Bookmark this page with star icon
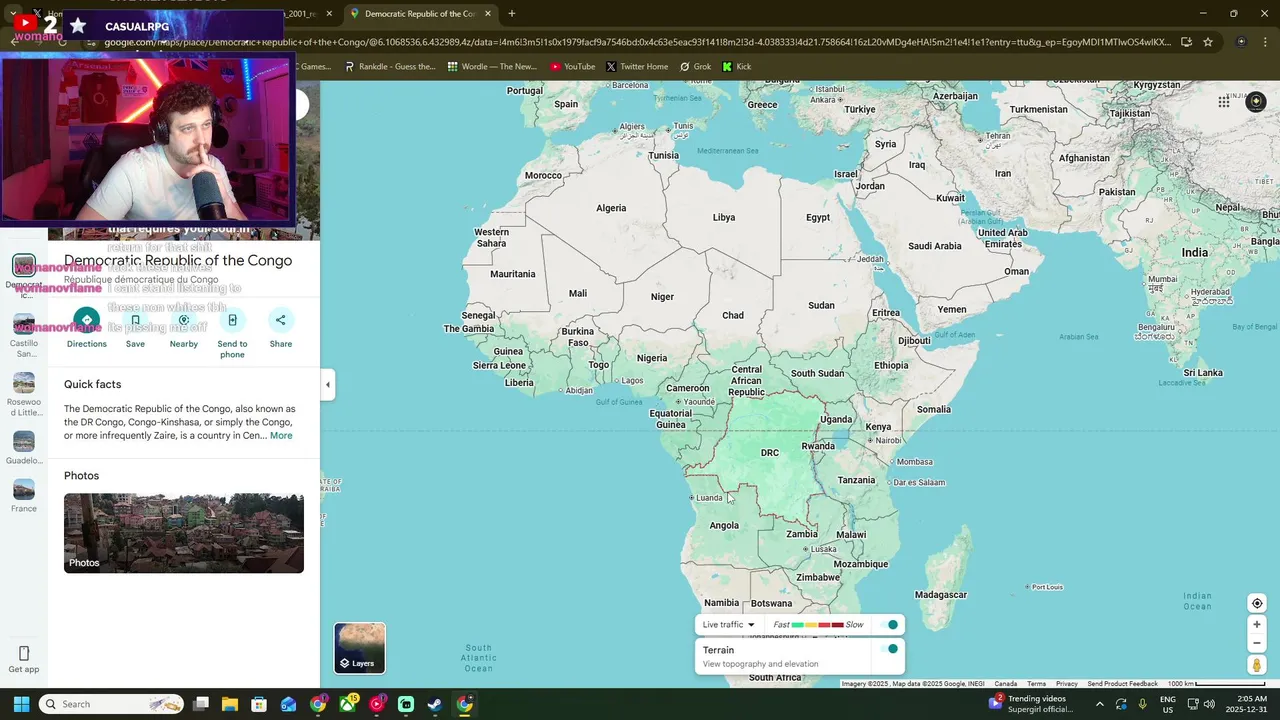1280x720 pixels. coord(1208,42)
